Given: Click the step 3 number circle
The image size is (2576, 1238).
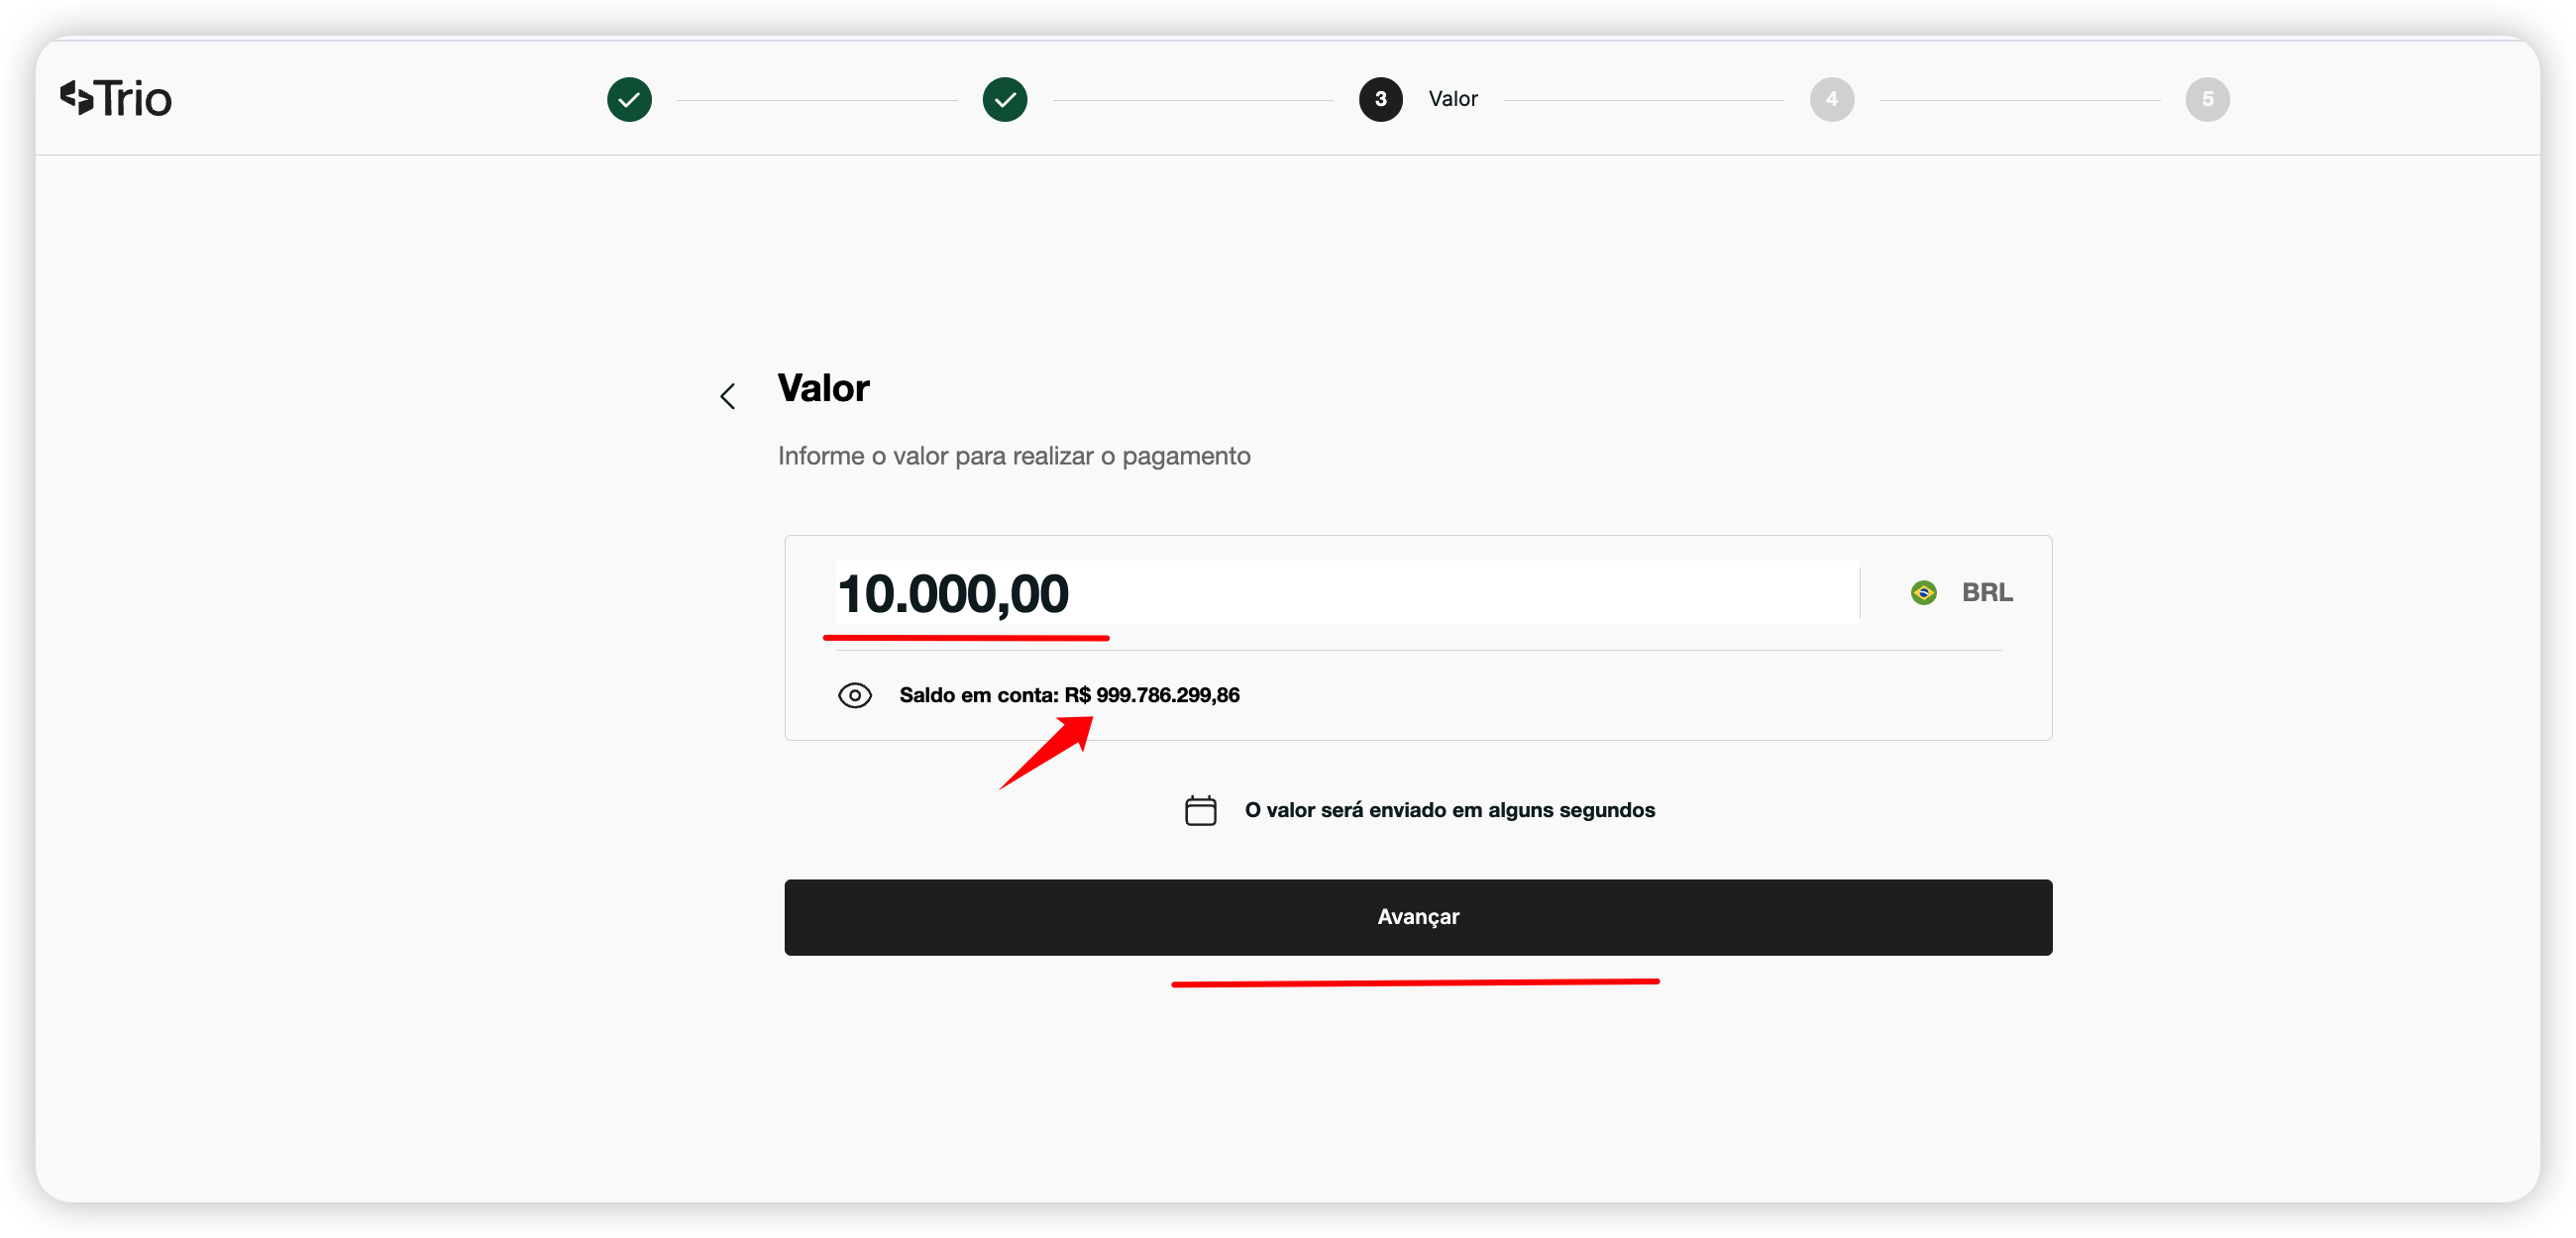Looking at the screenshot, I should [1380, 99].
